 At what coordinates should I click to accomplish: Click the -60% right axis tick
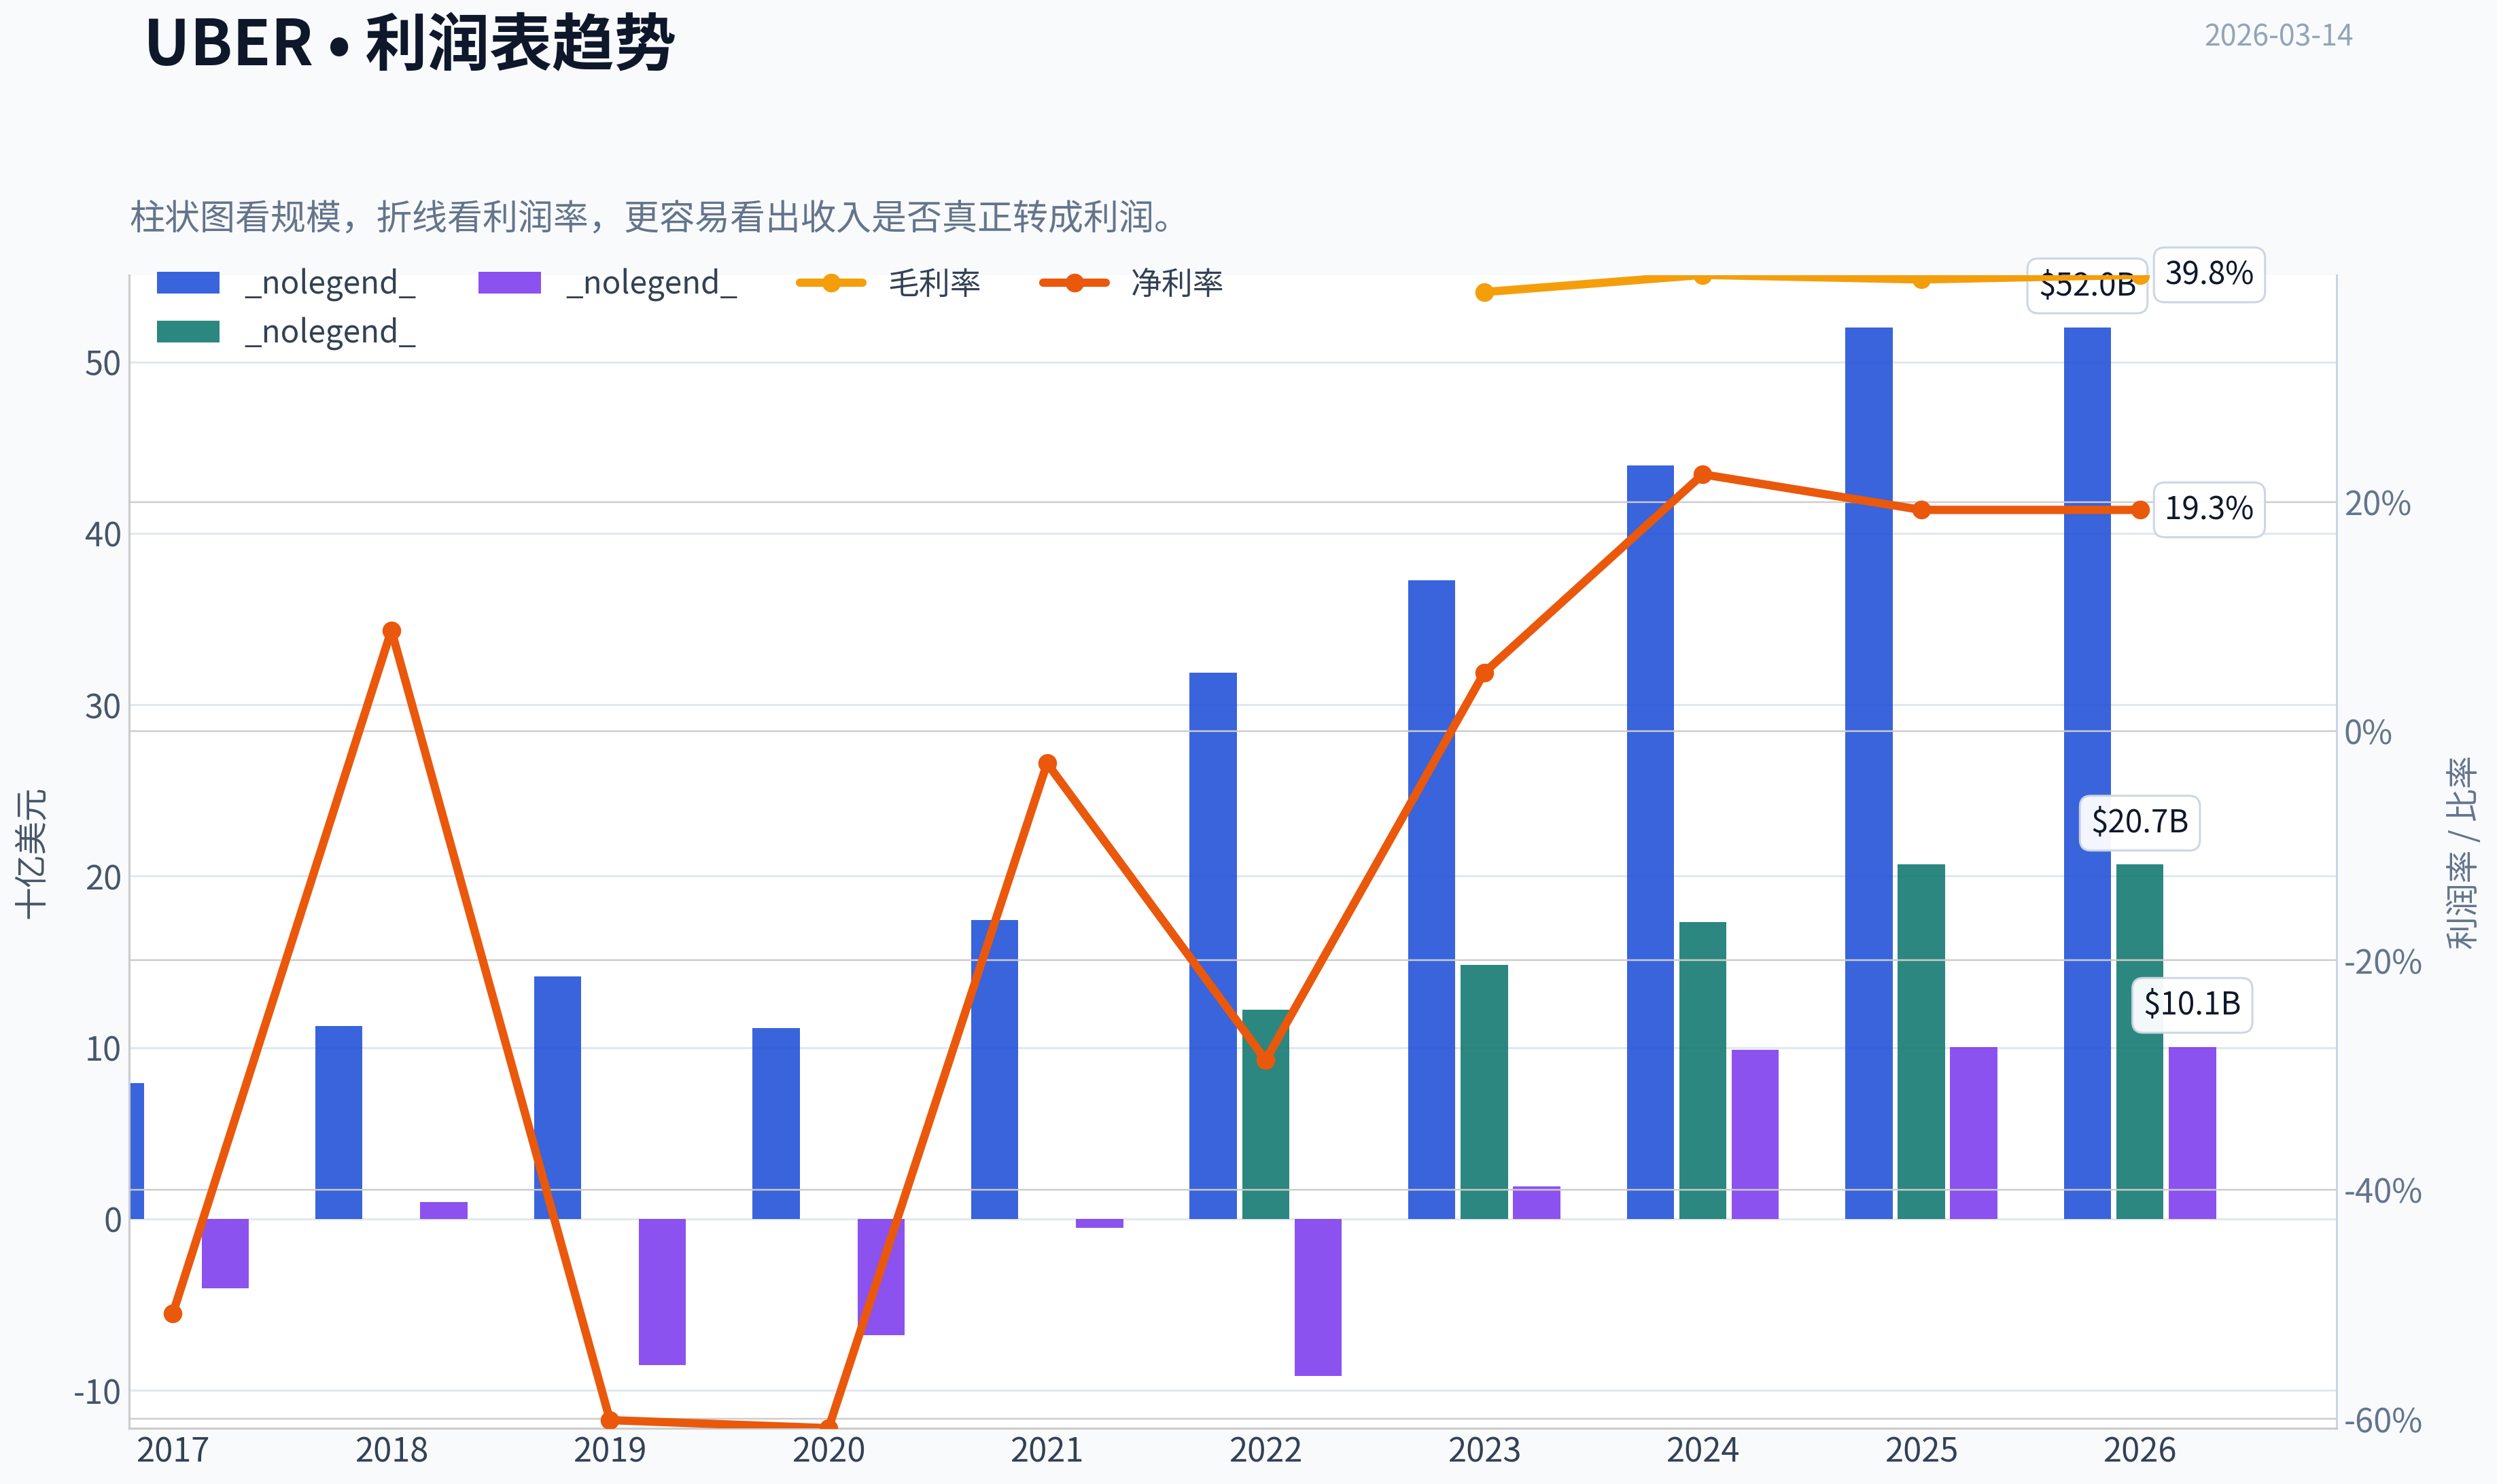click(x=2383, y=1420)
